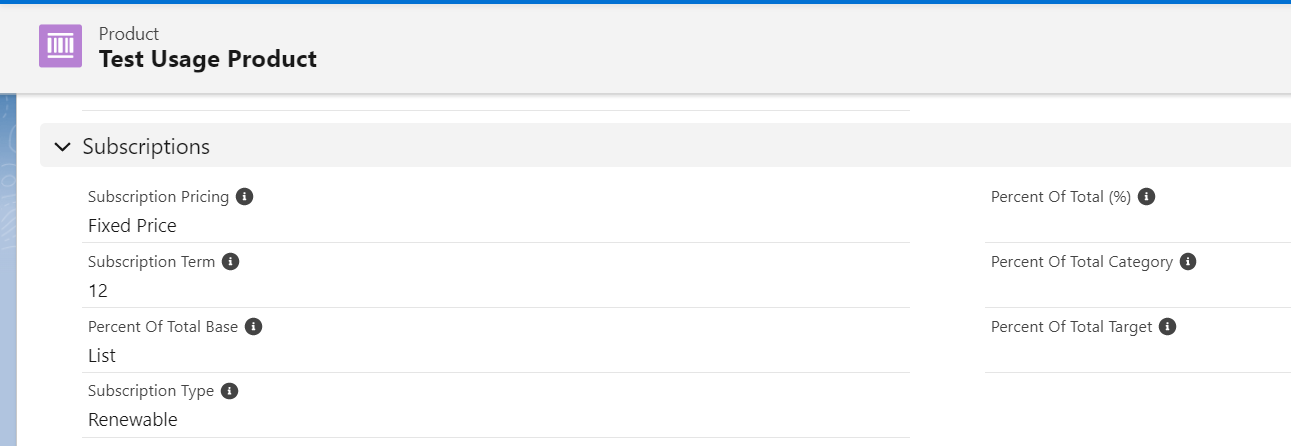This screenshot has height=446, width=1291.
Task: Click info icon beside Percent Of Total Target
Action: pos(1168,327)
